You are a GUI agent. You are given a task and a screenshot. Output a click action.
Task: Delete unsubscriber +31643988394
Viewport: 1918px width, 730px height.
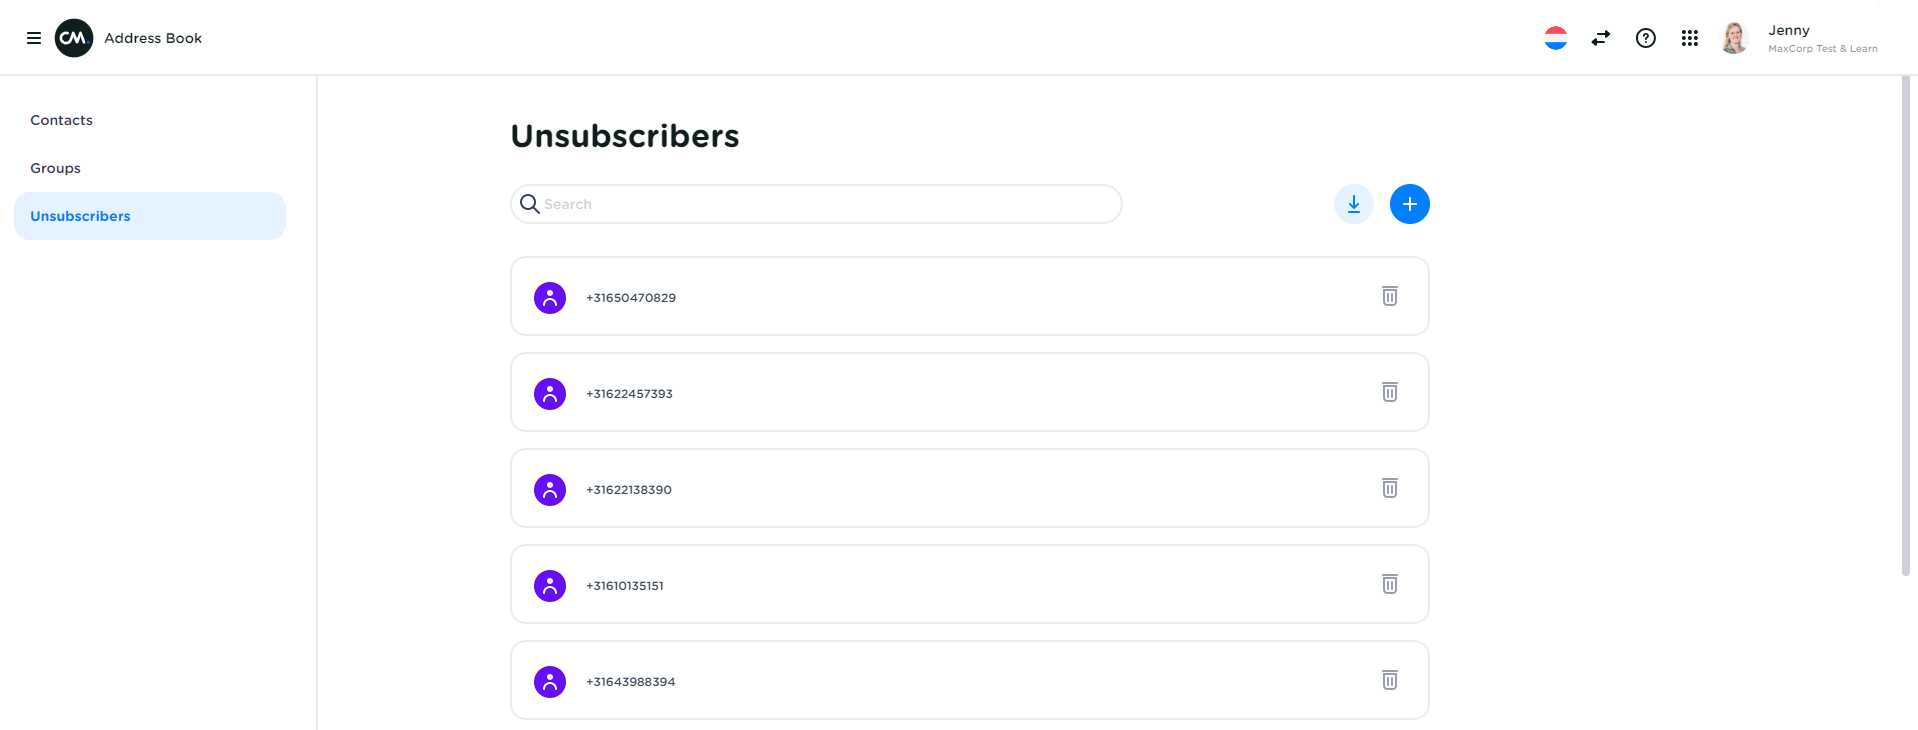click(1390, 680)
